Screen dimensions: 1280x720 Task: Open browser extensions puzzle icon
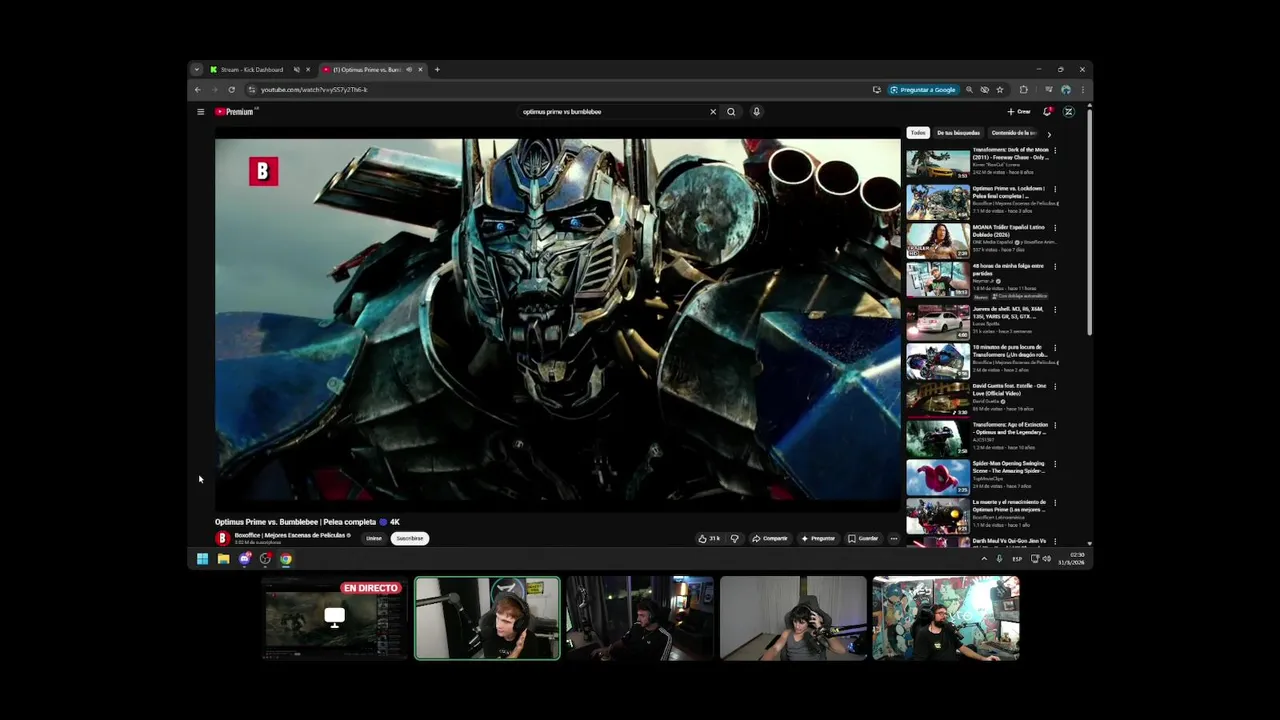[x=1023, y=90]
